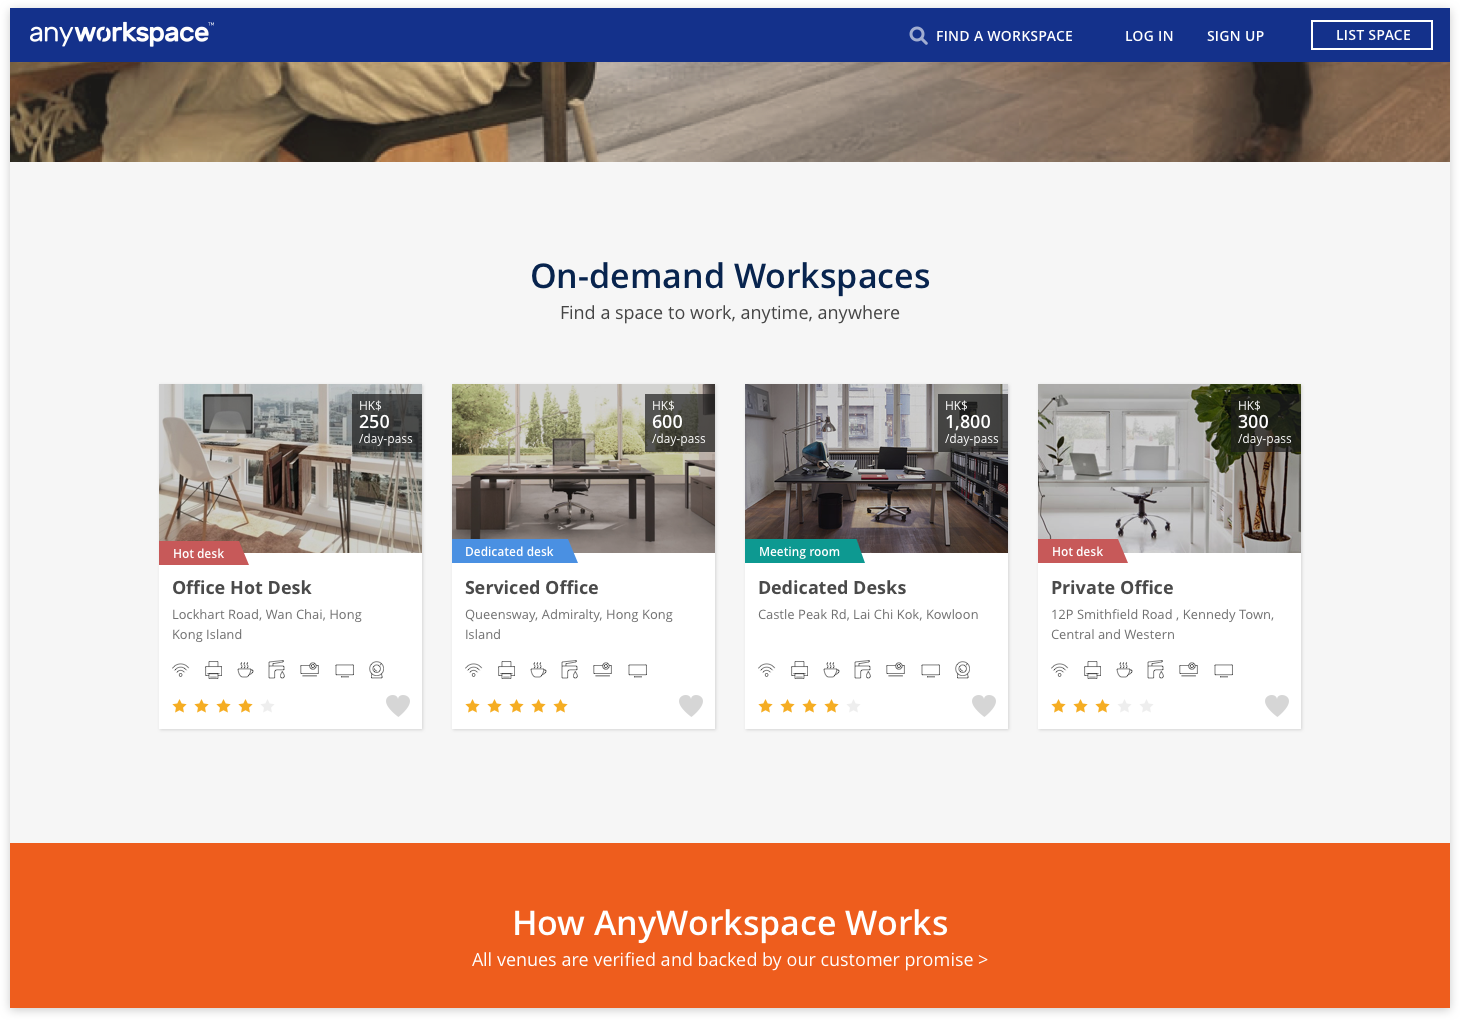Click the water tap icon on Private Office card
The width and height of the screenshot is (1460, 1020).
(x=1156, y=670)
